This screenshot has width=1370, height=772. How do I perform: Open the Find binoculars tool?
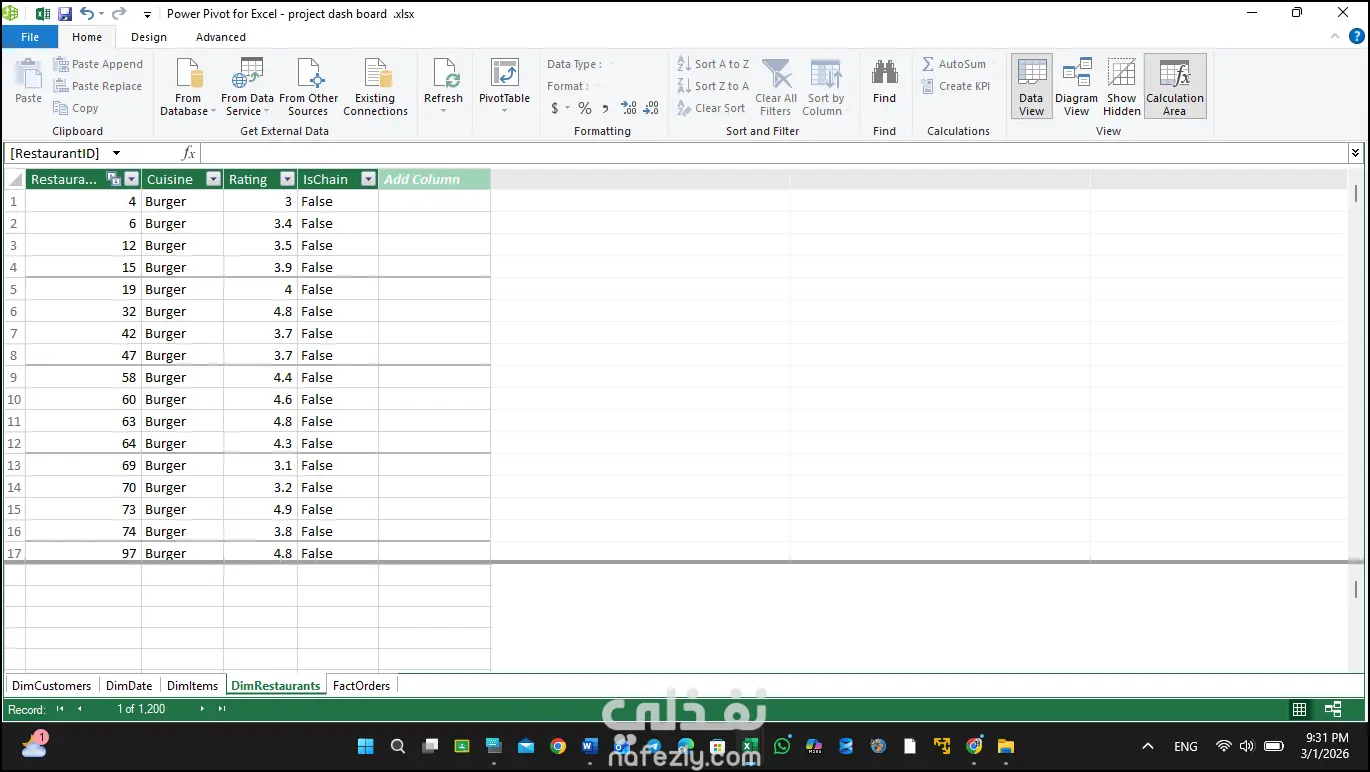pos(884,73)
